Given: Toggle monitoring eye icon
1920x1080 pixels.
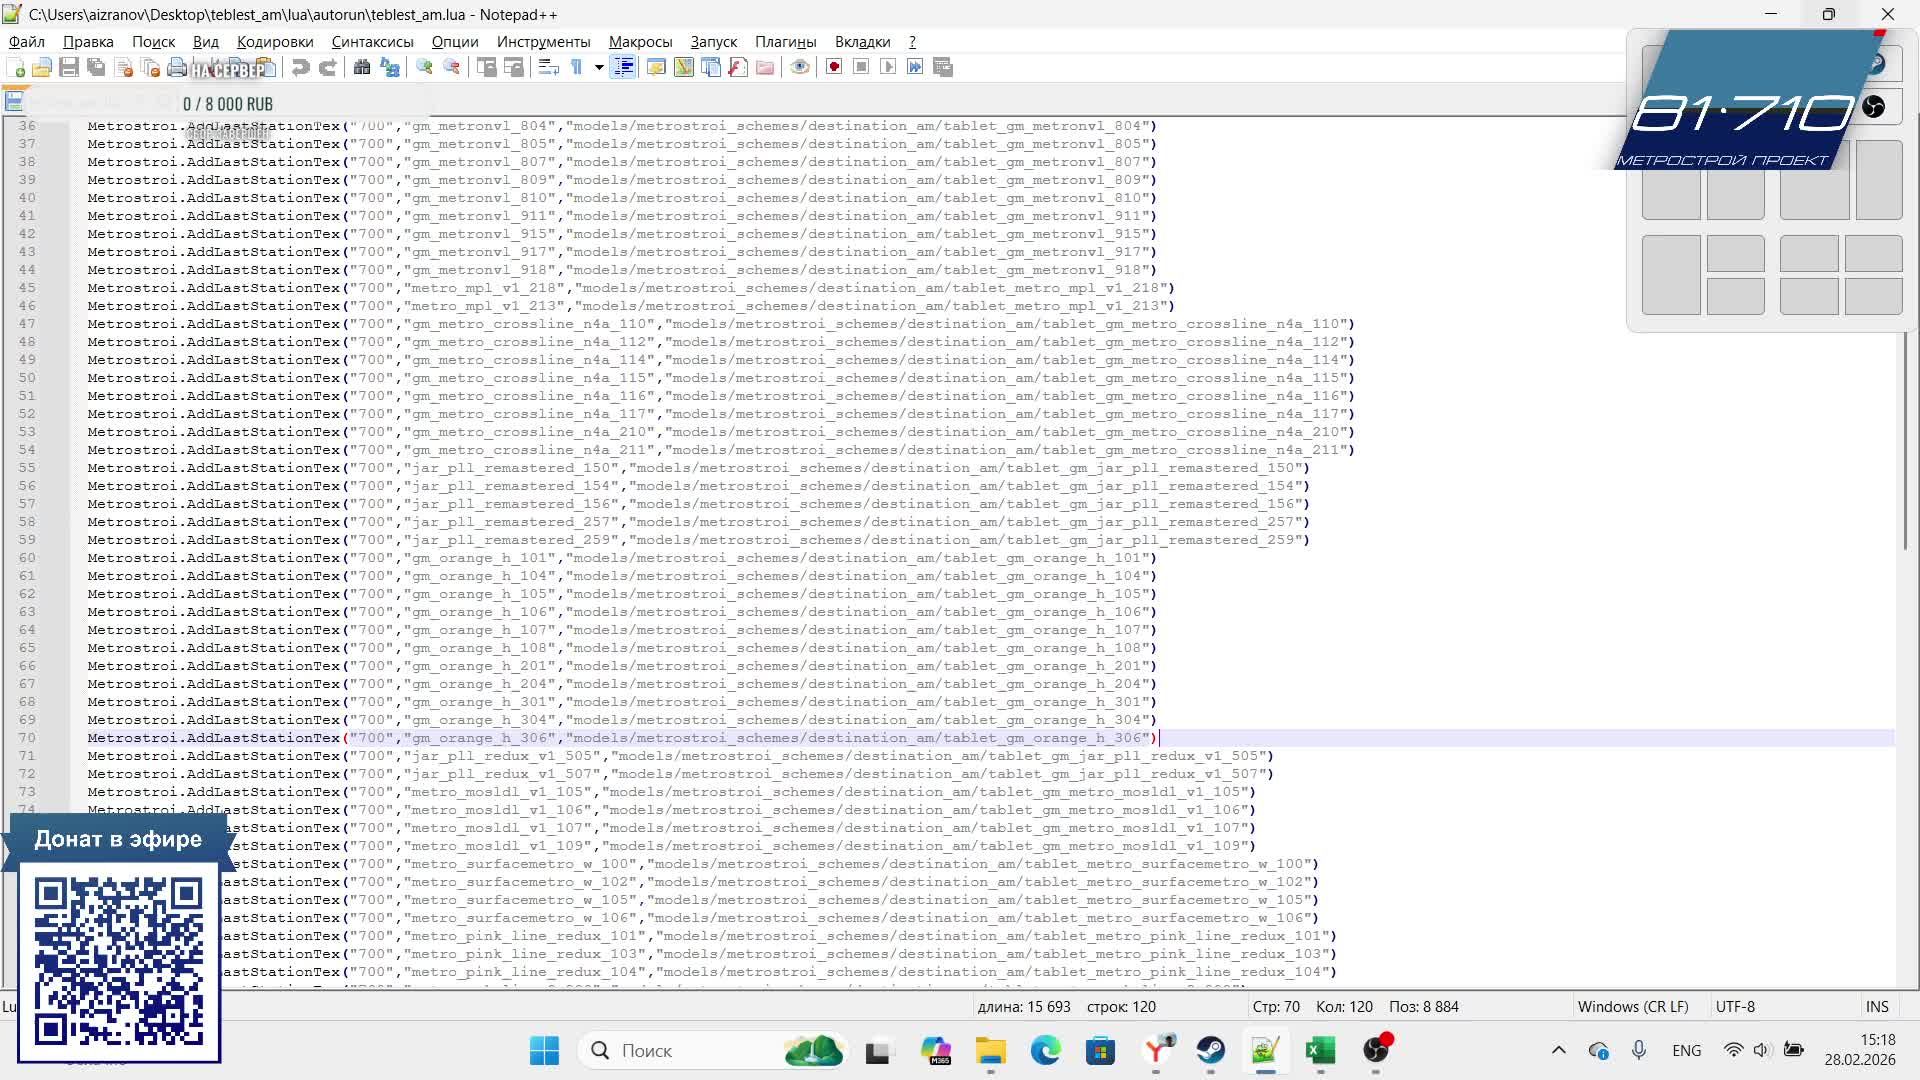Looking at the screenshot, I should point(799,67).
